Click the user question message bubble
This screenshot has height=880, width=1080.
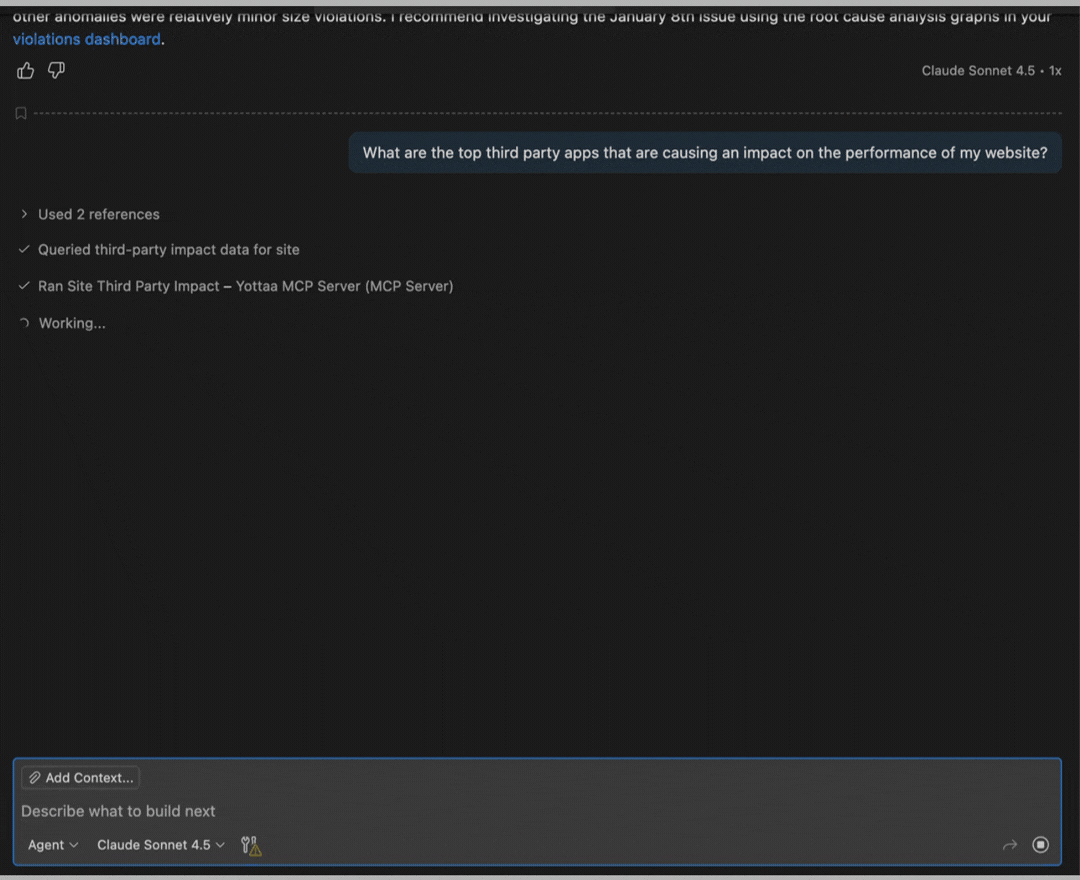pyautogui.click(x=704, y=153)
